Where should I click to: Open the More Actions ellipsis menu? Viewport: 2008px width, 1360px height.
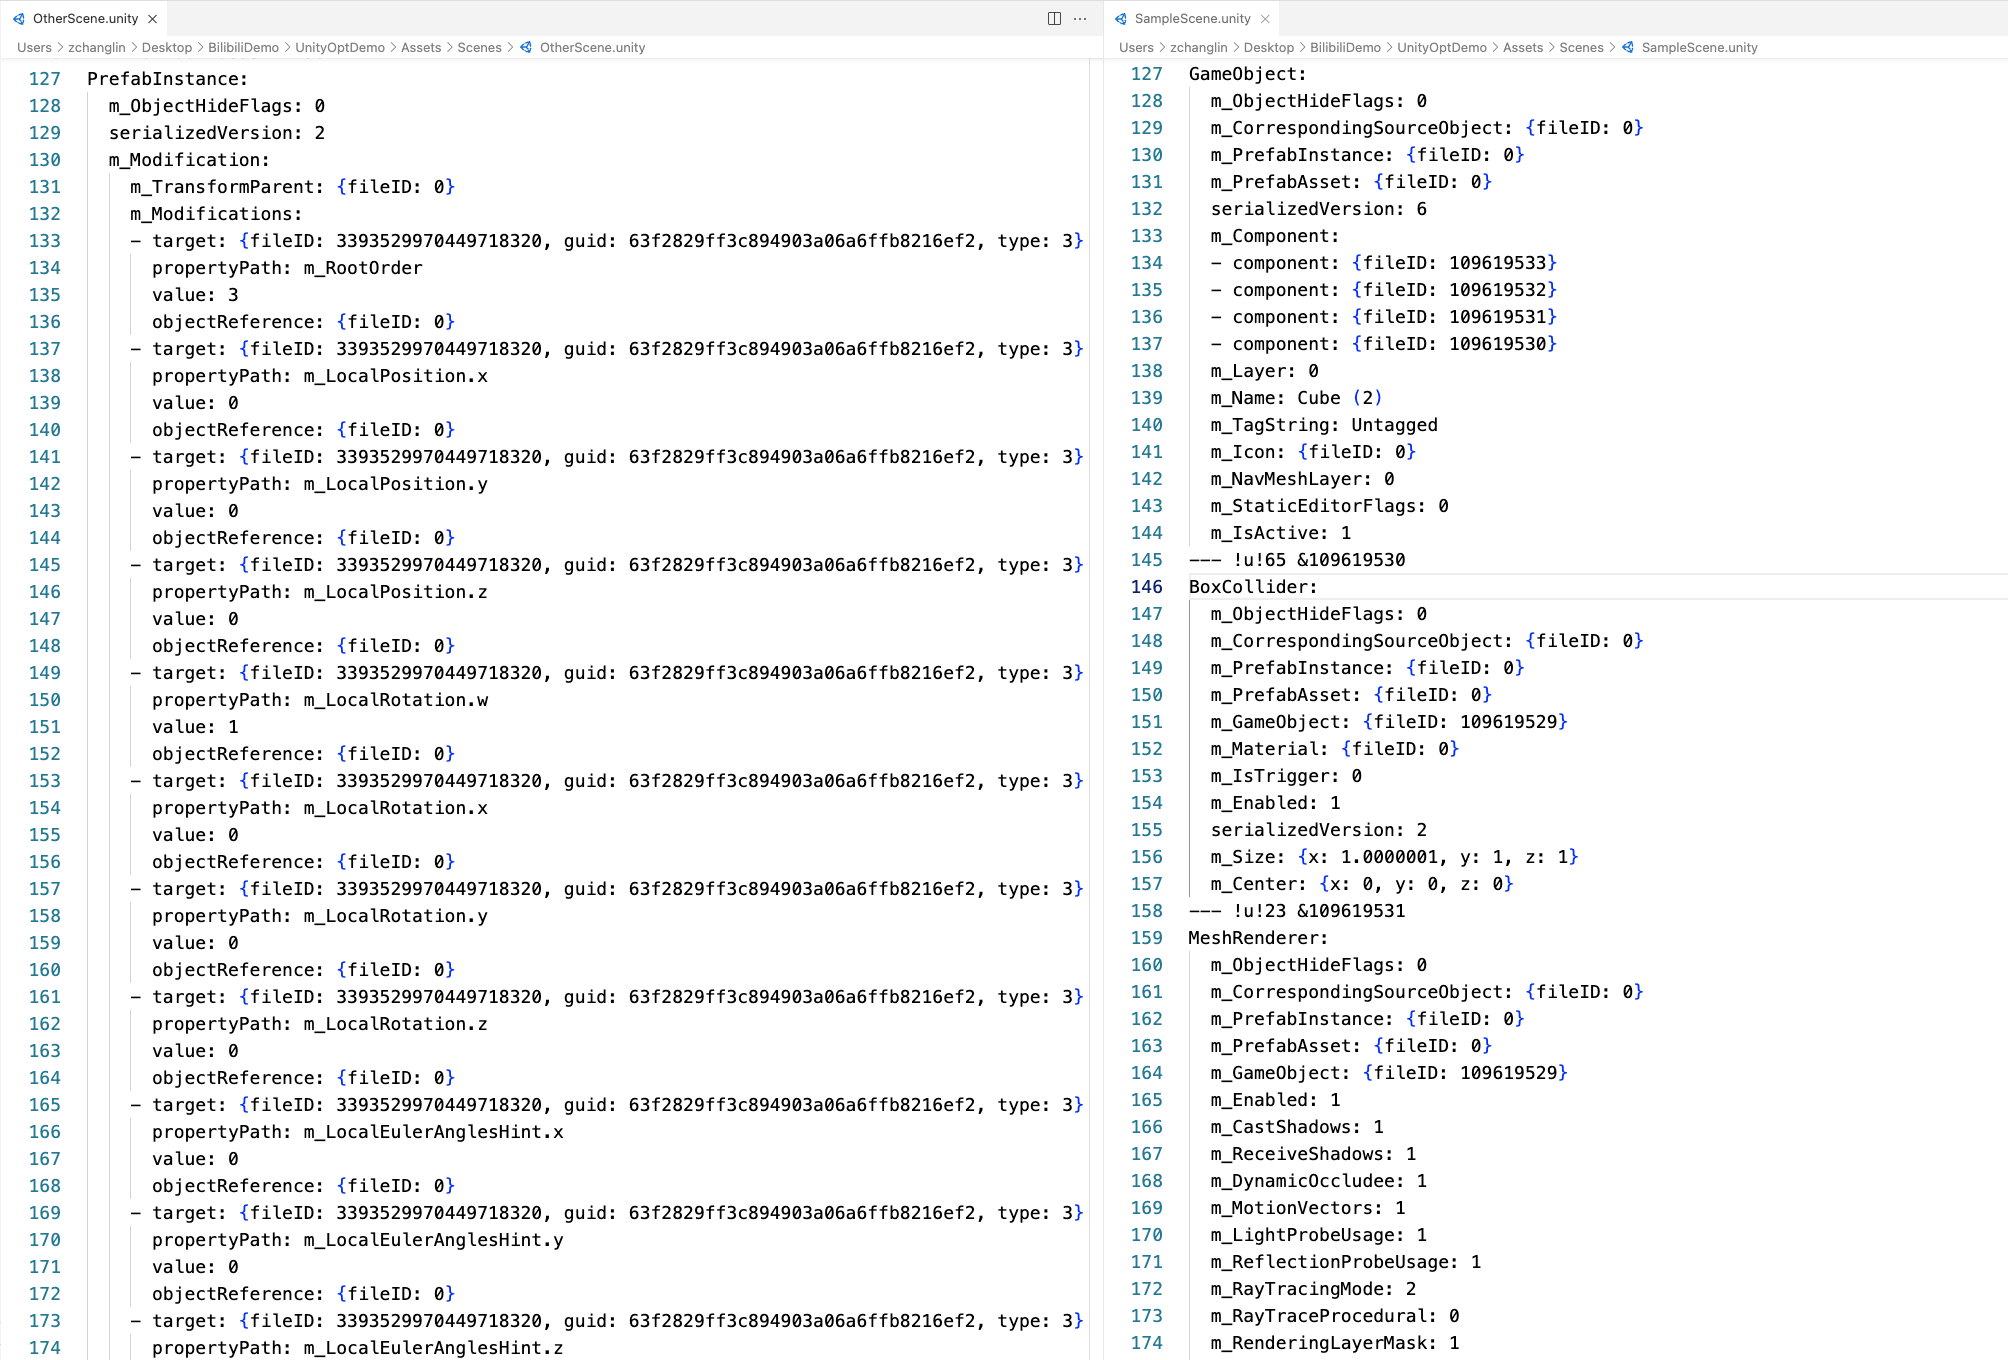(x=1080, y=19)
